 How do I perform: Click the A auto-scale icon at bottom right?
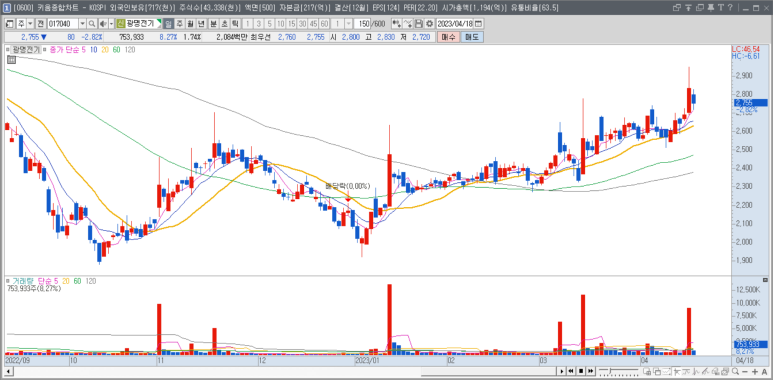coord(765,371)
